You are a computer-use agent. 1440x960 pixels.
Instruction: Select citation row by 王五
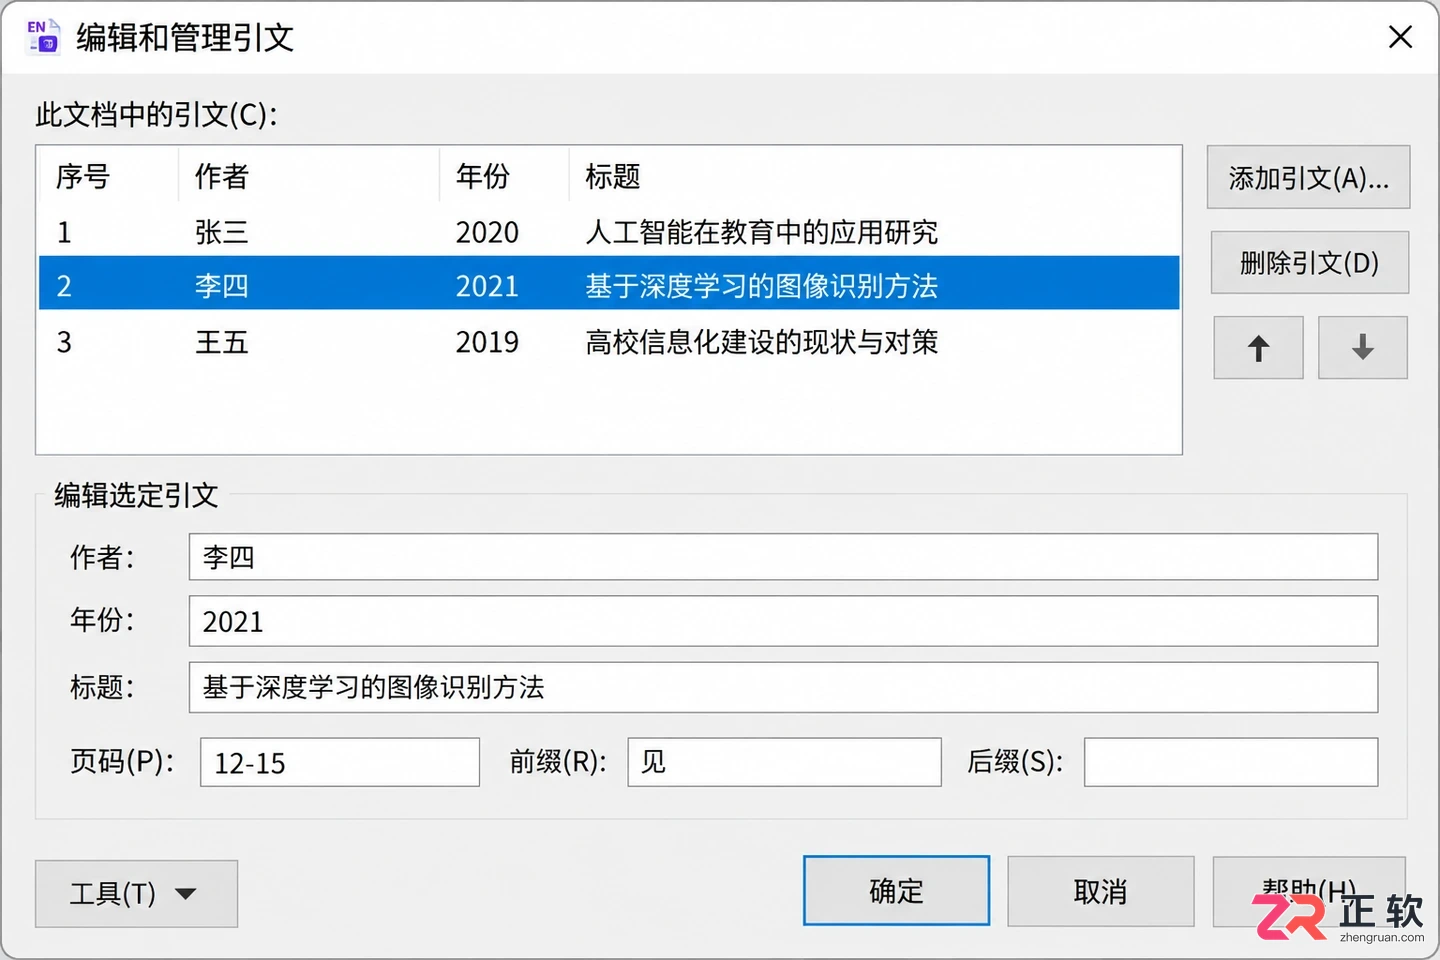pyautogui.click(x=609, y=342)
